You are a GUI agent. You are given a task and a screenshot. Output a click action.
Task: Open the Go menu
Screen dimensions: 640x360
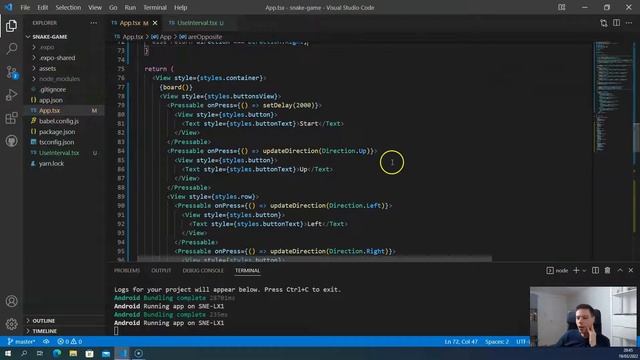113,7
